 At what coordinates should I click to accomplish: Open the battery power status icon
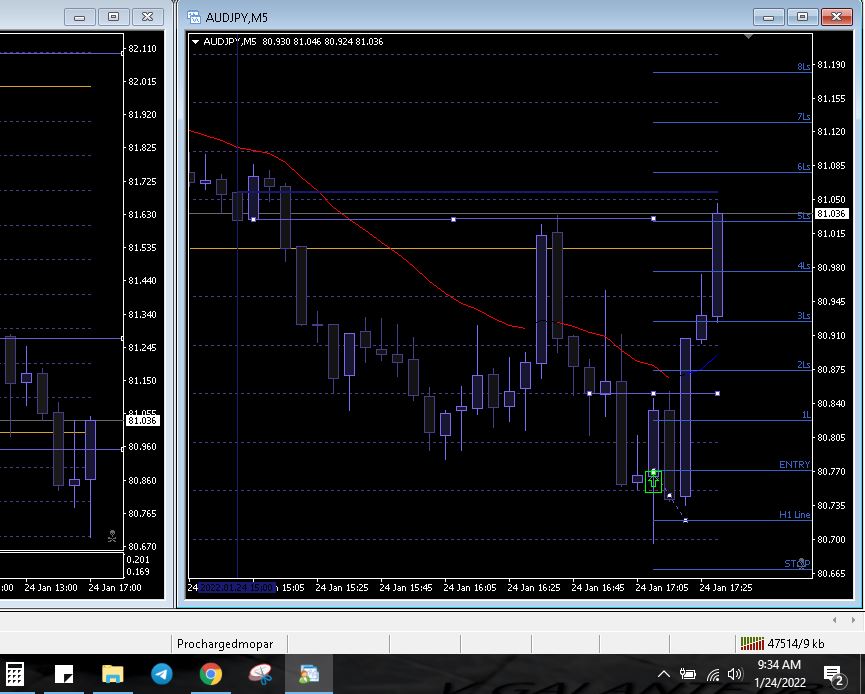(x=687, y=674)
